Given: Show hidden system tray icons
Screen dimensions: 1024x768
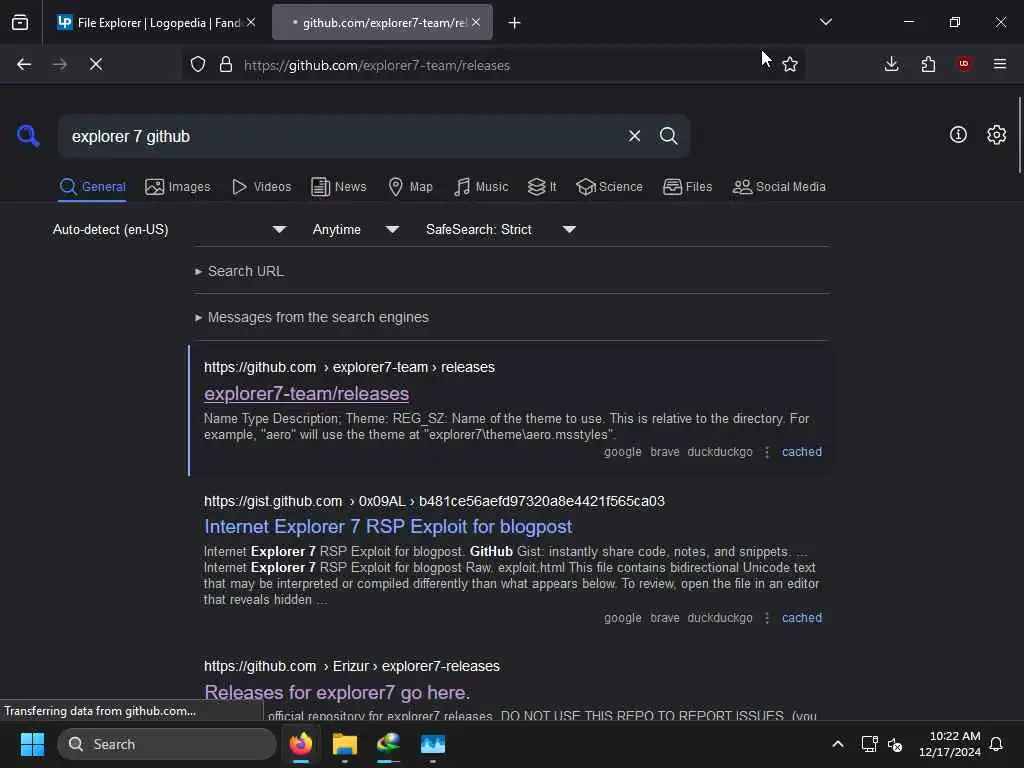Looking at the screenshot, I should click(838, 744).
